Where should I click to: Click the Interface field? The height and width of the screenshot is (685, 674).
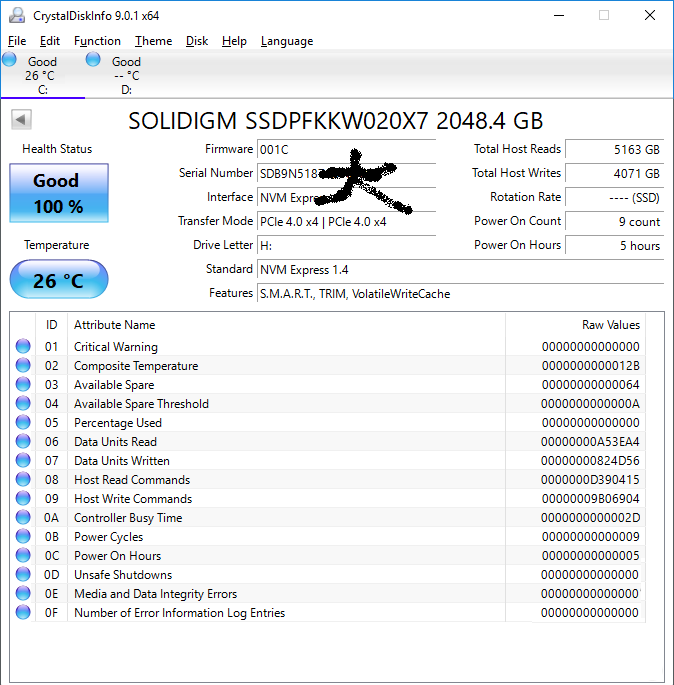tap(346, 197)
